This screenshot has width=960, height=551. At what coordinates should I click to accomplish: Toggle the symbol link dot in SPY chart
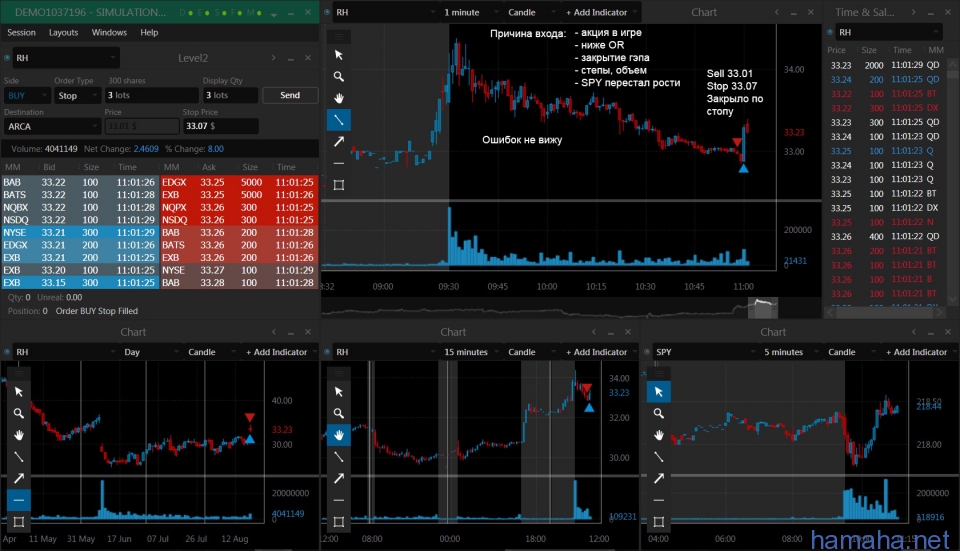click(647, 352)
